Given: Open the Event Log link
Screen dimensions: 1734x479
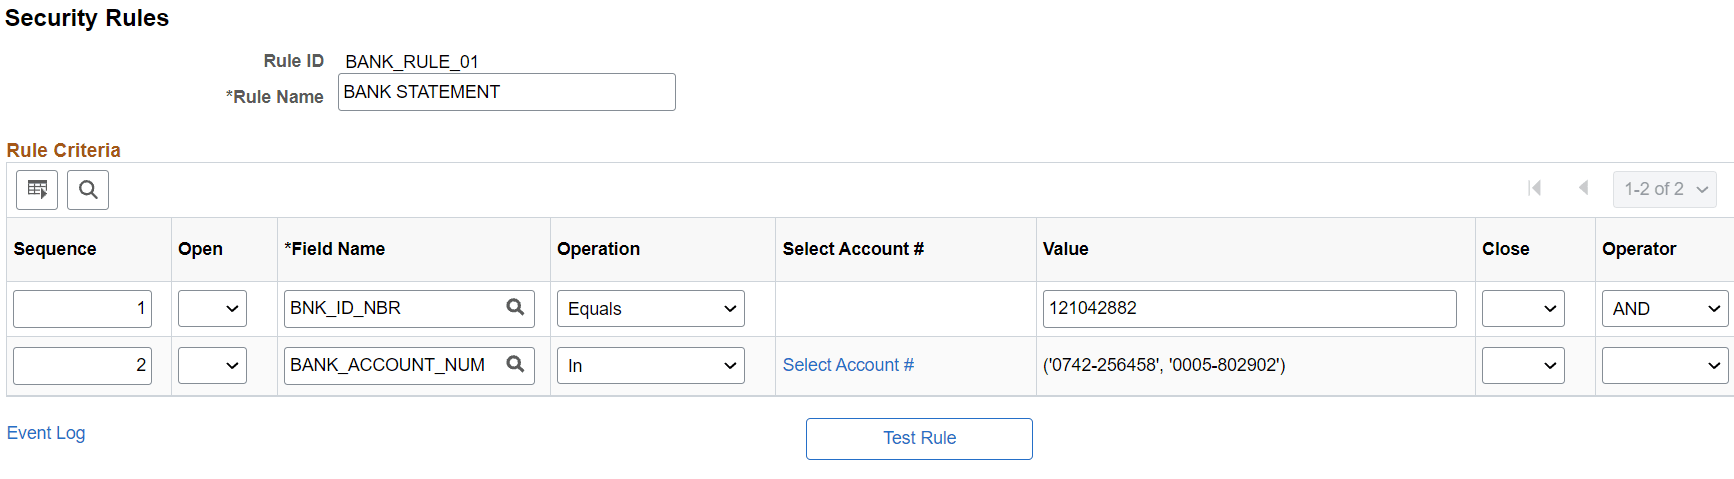Looking at the screenshot, I should (x=46, y=433).
